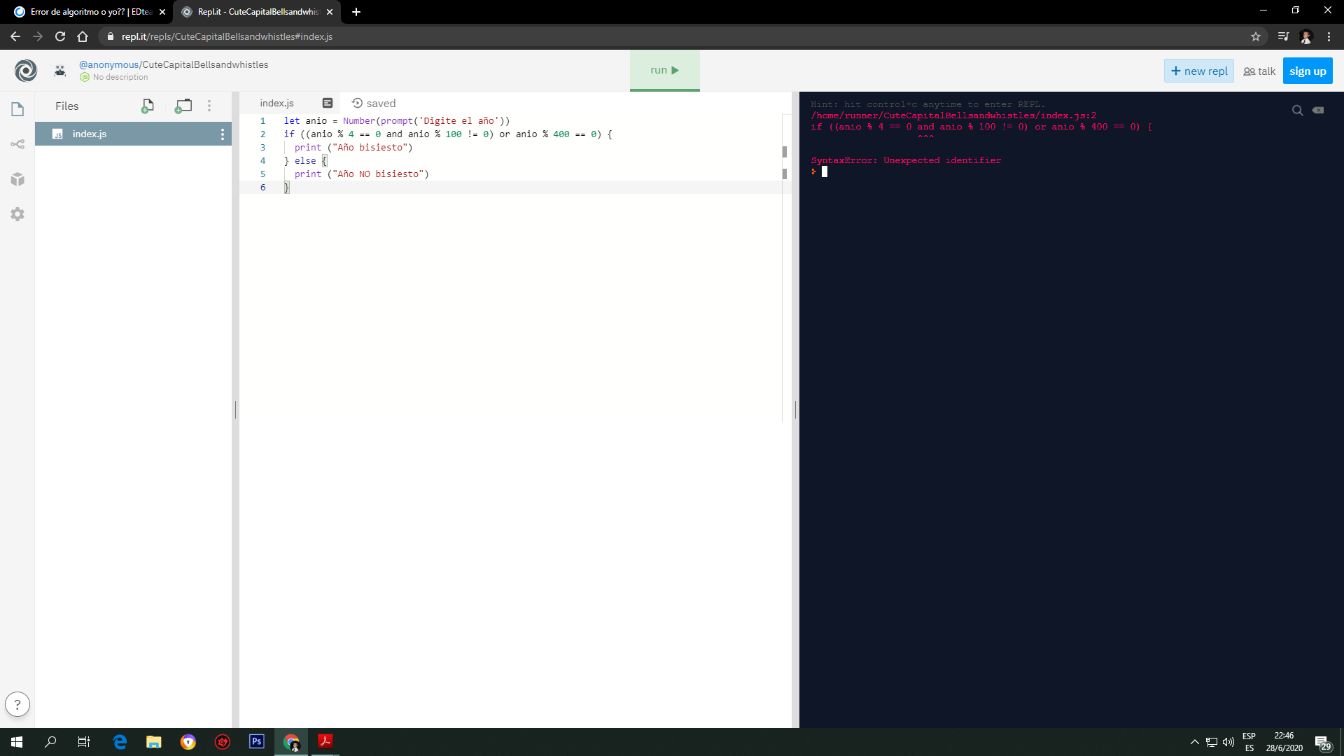This screenshot has width=1344, height=756.
Task: Open the help question mark button
Action: 18,704
